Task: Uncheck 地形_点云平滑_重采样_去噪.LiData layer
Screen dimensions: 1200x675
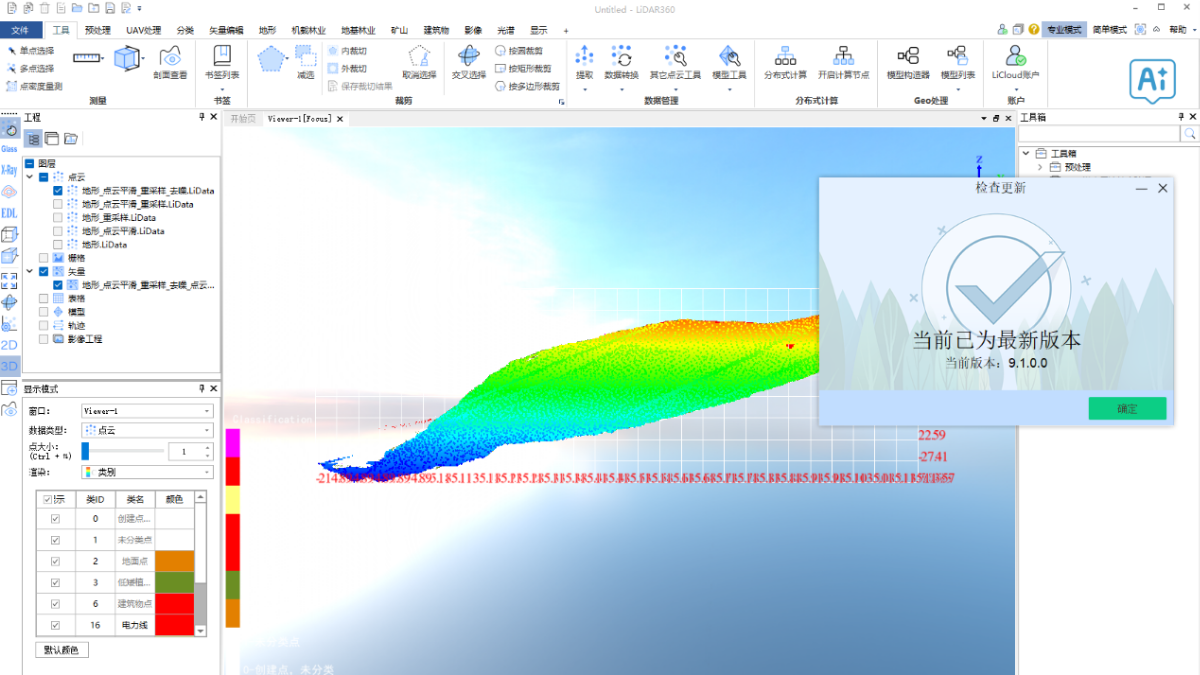Action: point(57,190)
